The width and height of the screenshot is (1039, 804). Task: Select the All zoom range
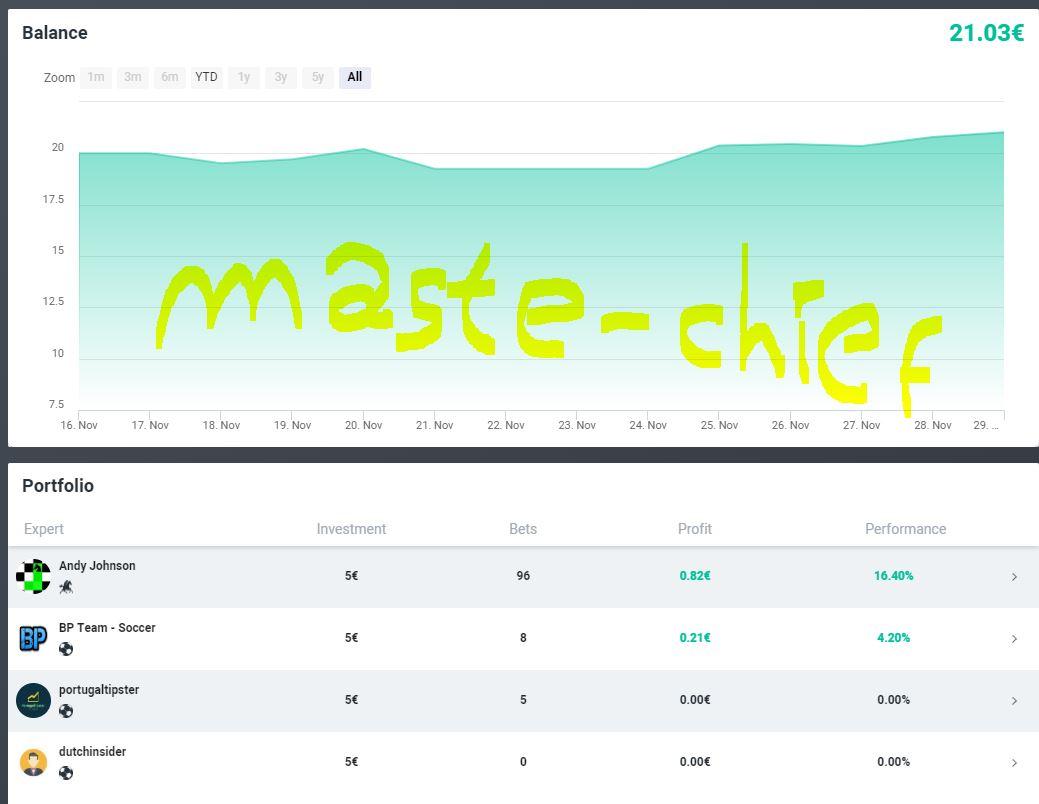355,77
